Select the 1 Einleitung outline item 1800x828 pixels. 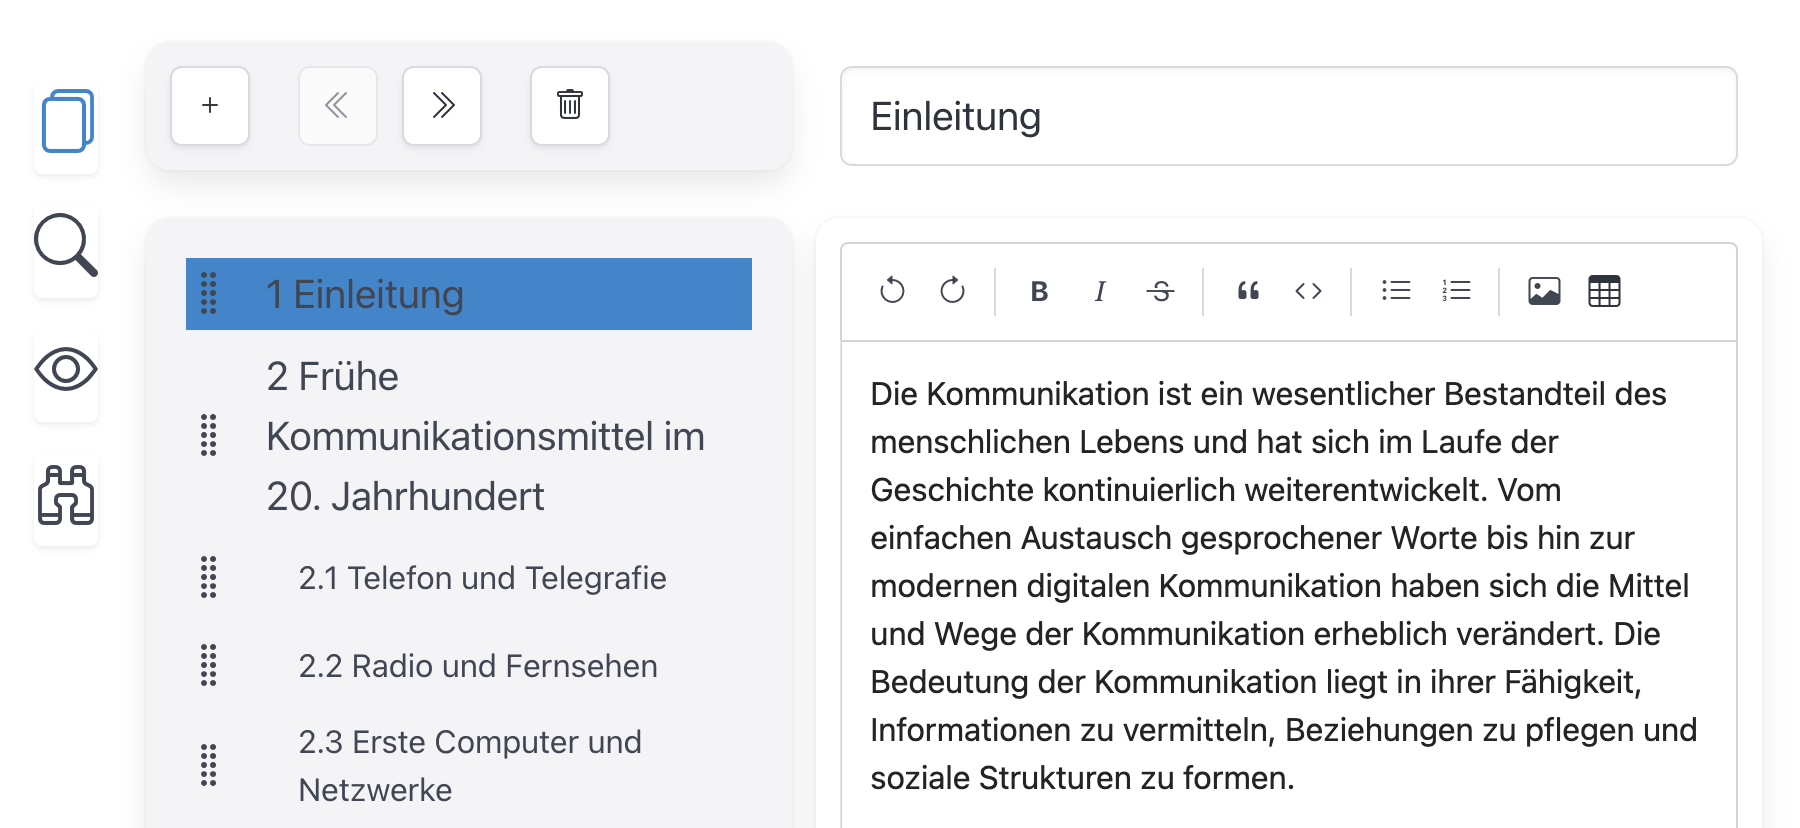tap(469, 294)
